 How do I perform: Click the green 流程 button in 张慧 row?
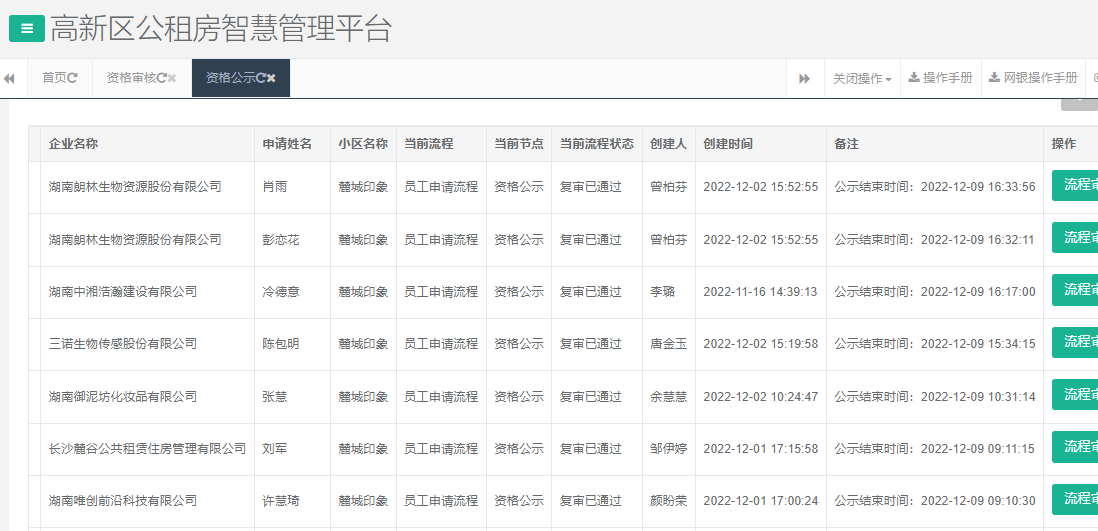pyautogui.click(x=1075, y=394)
